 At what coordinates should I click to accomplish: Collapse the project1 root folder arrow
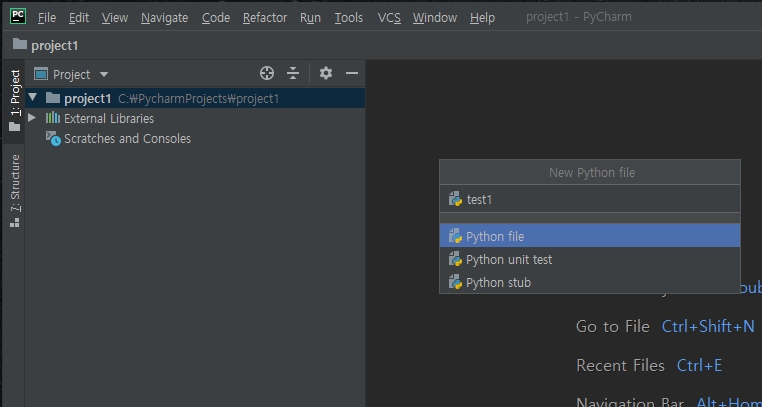[x=32, y=98]
